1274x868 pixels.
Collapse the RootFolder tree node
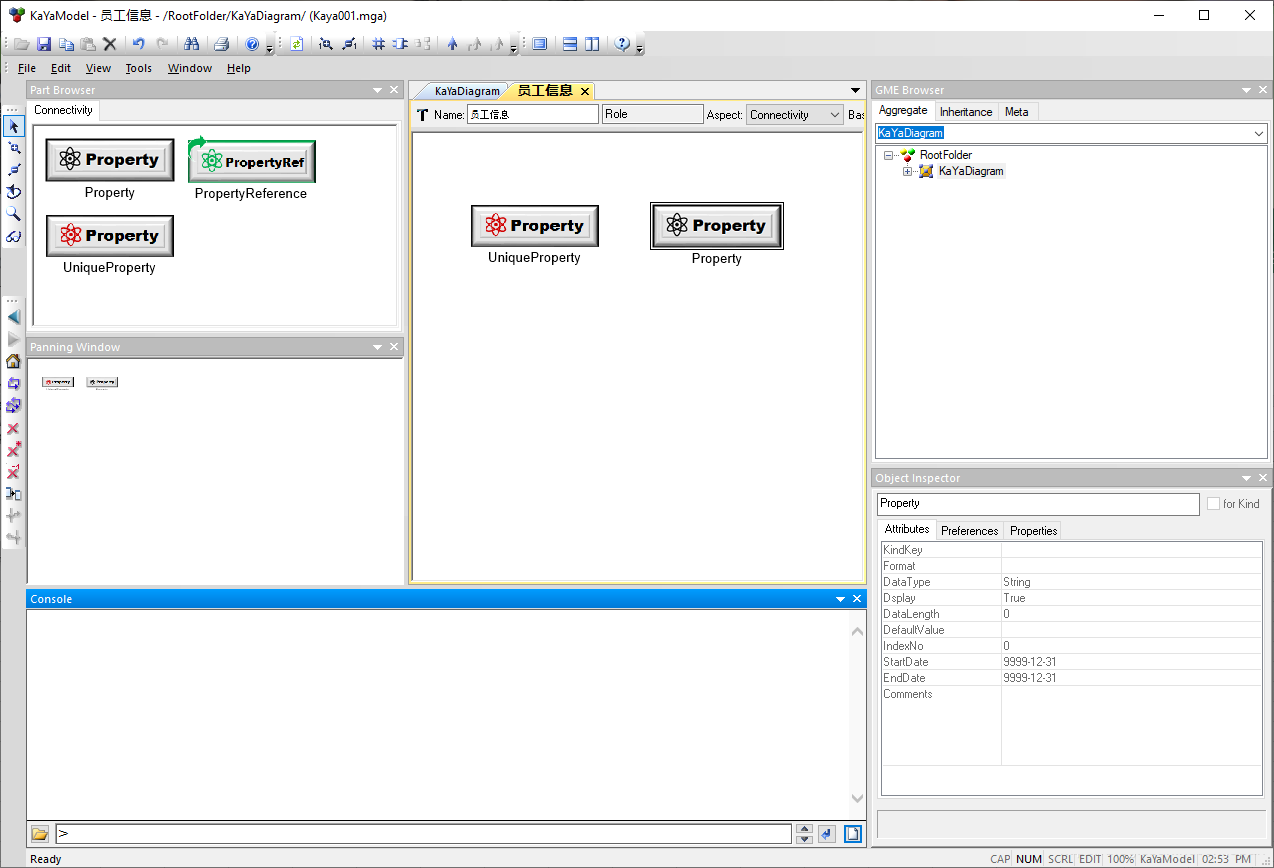[889, 155]
